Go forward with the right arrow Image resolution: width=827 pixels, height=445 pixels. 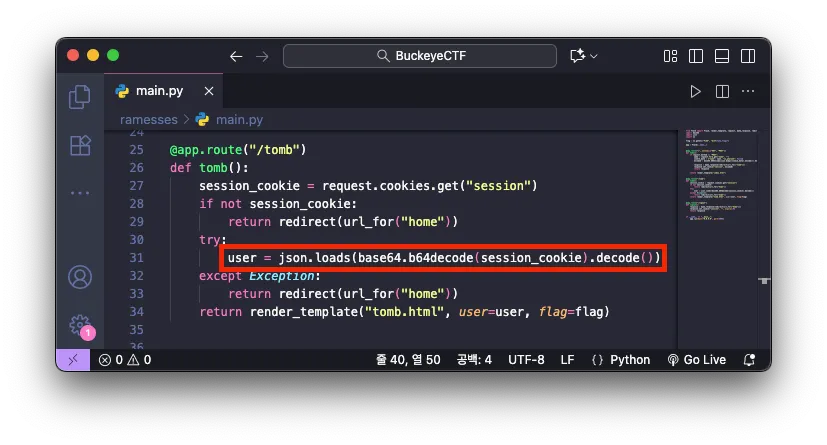262,56
